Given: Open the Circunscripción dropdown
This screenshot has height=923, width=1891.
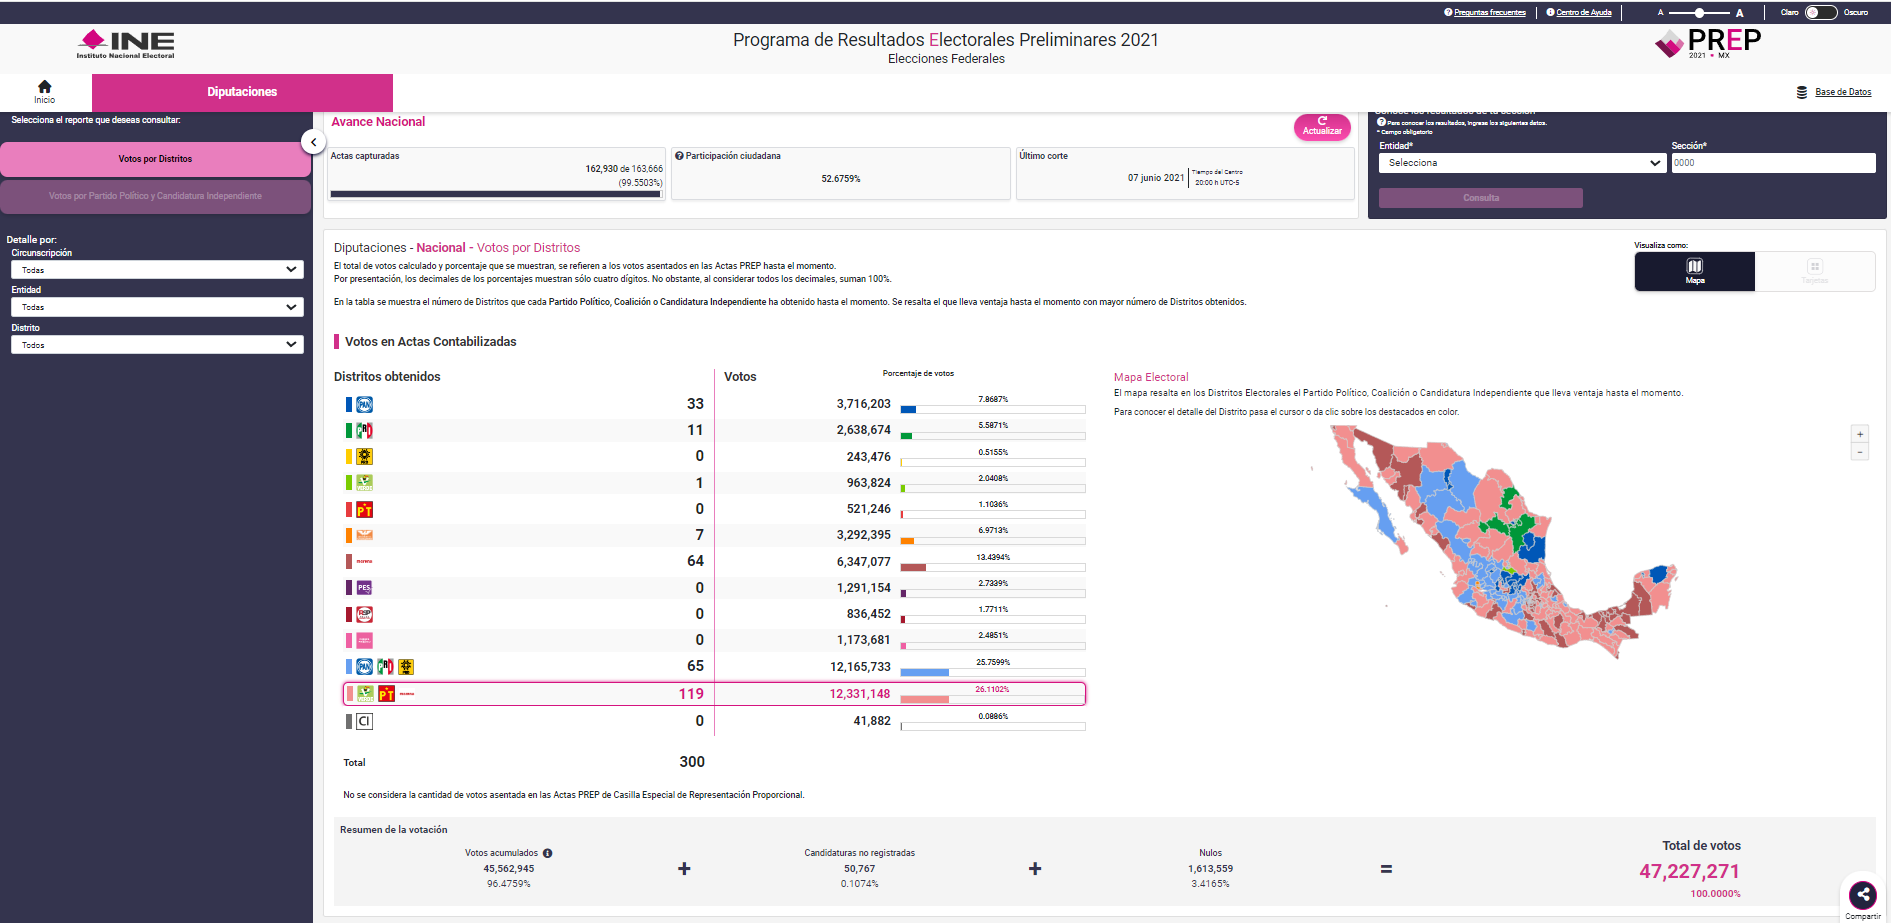Looking at the screenshot, I should pos(157,270).
